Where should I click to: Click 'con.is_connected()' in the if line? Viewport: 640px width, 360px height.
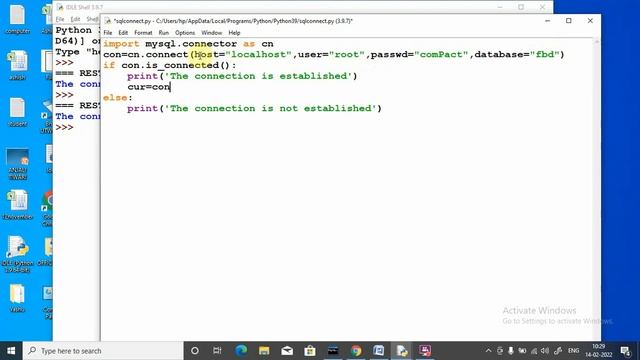pyautogui.click(x=176, y=65)
